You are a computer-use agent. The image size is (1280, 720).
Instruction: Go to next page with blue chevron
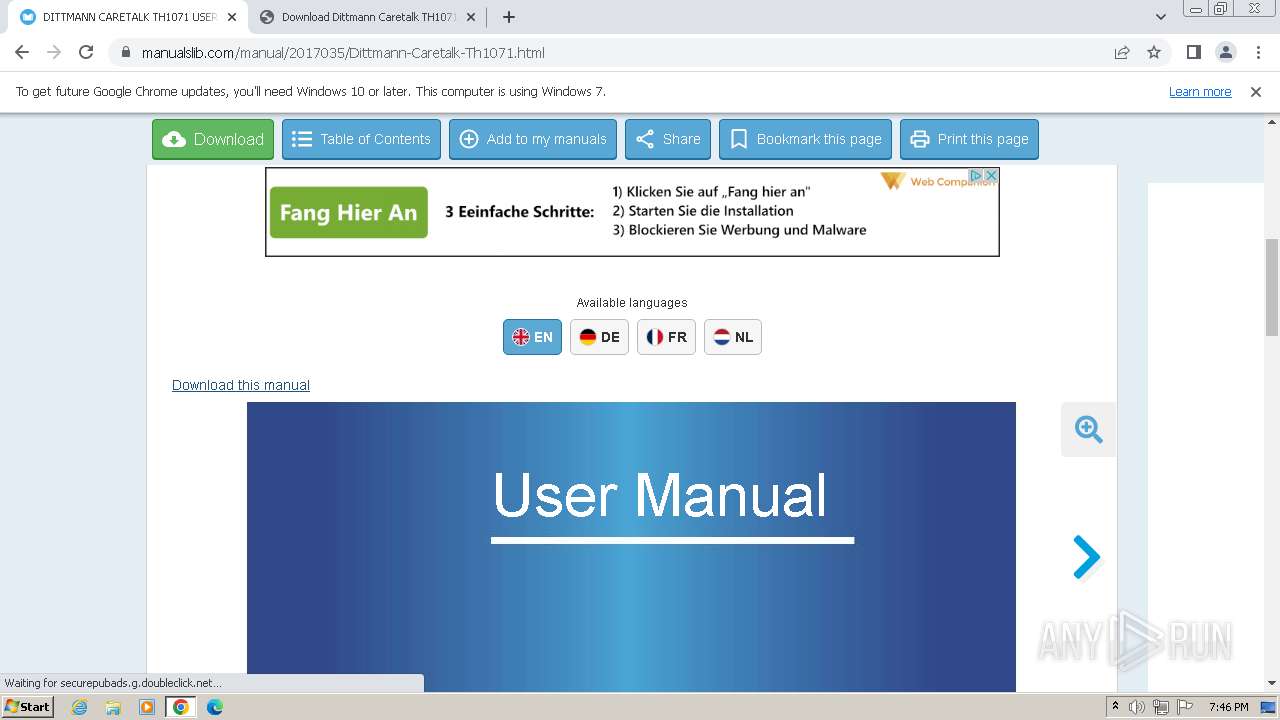coord(1086,557)
